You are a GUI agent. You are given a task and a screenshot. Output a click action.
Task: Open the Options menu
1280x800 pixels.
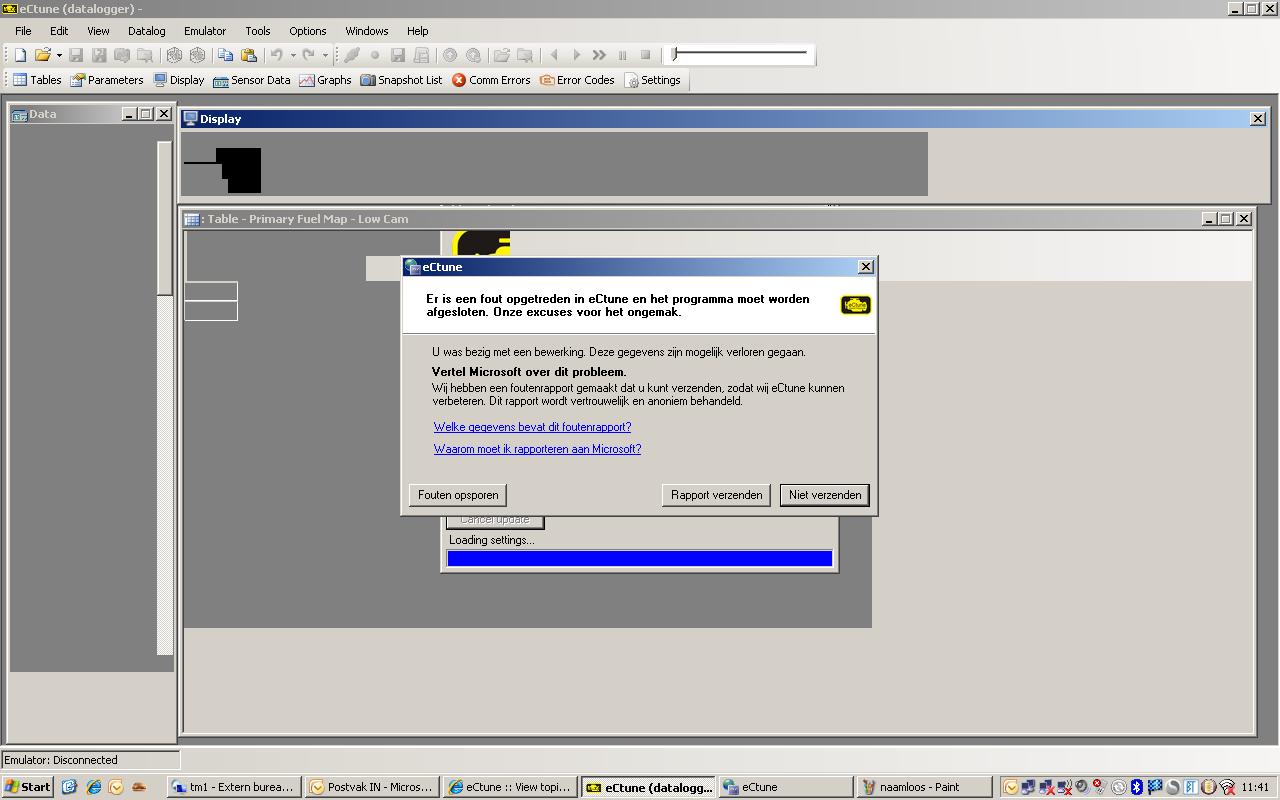(x=308, y=31)
